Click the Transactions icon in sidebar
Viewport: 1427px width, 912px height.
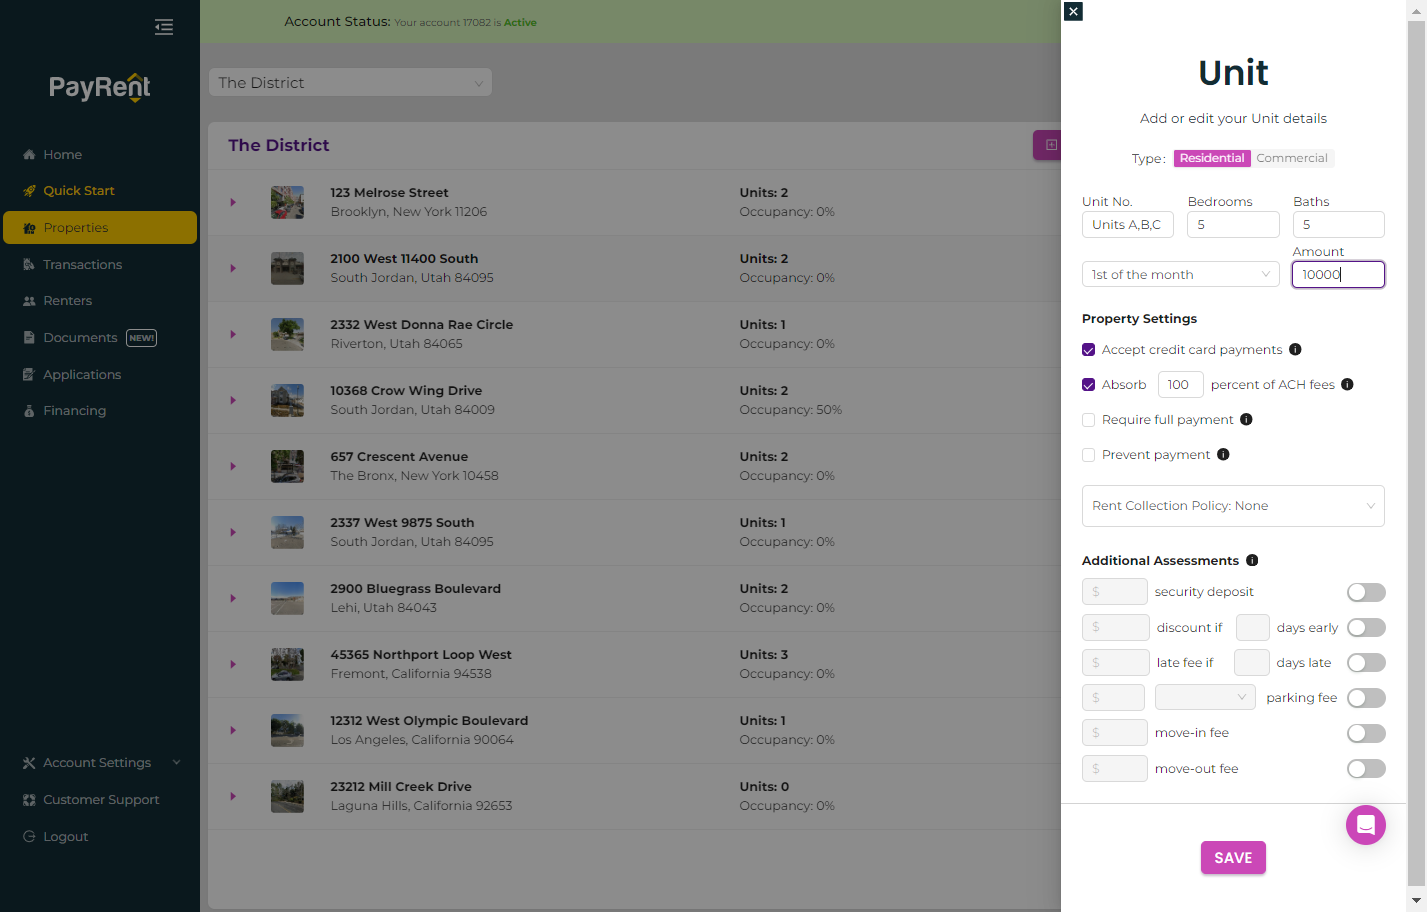point(29,265)
